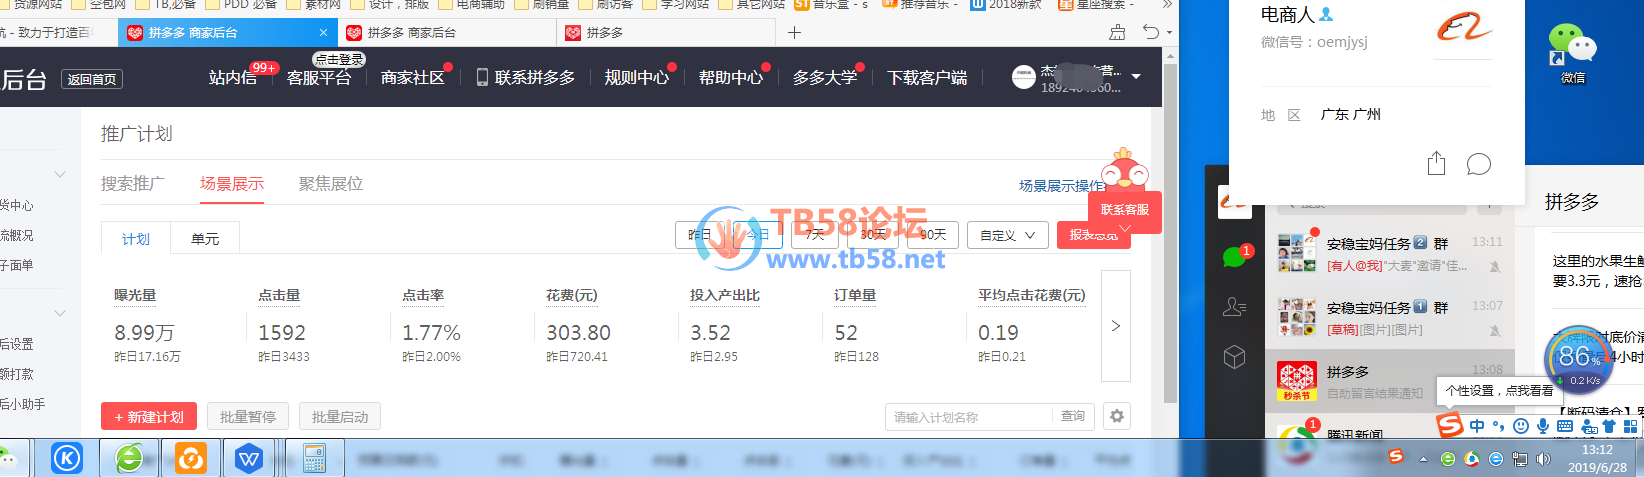
Task: Click Sogou emoji face icon
Action: pyautogui.click(x=1521, y=426)
